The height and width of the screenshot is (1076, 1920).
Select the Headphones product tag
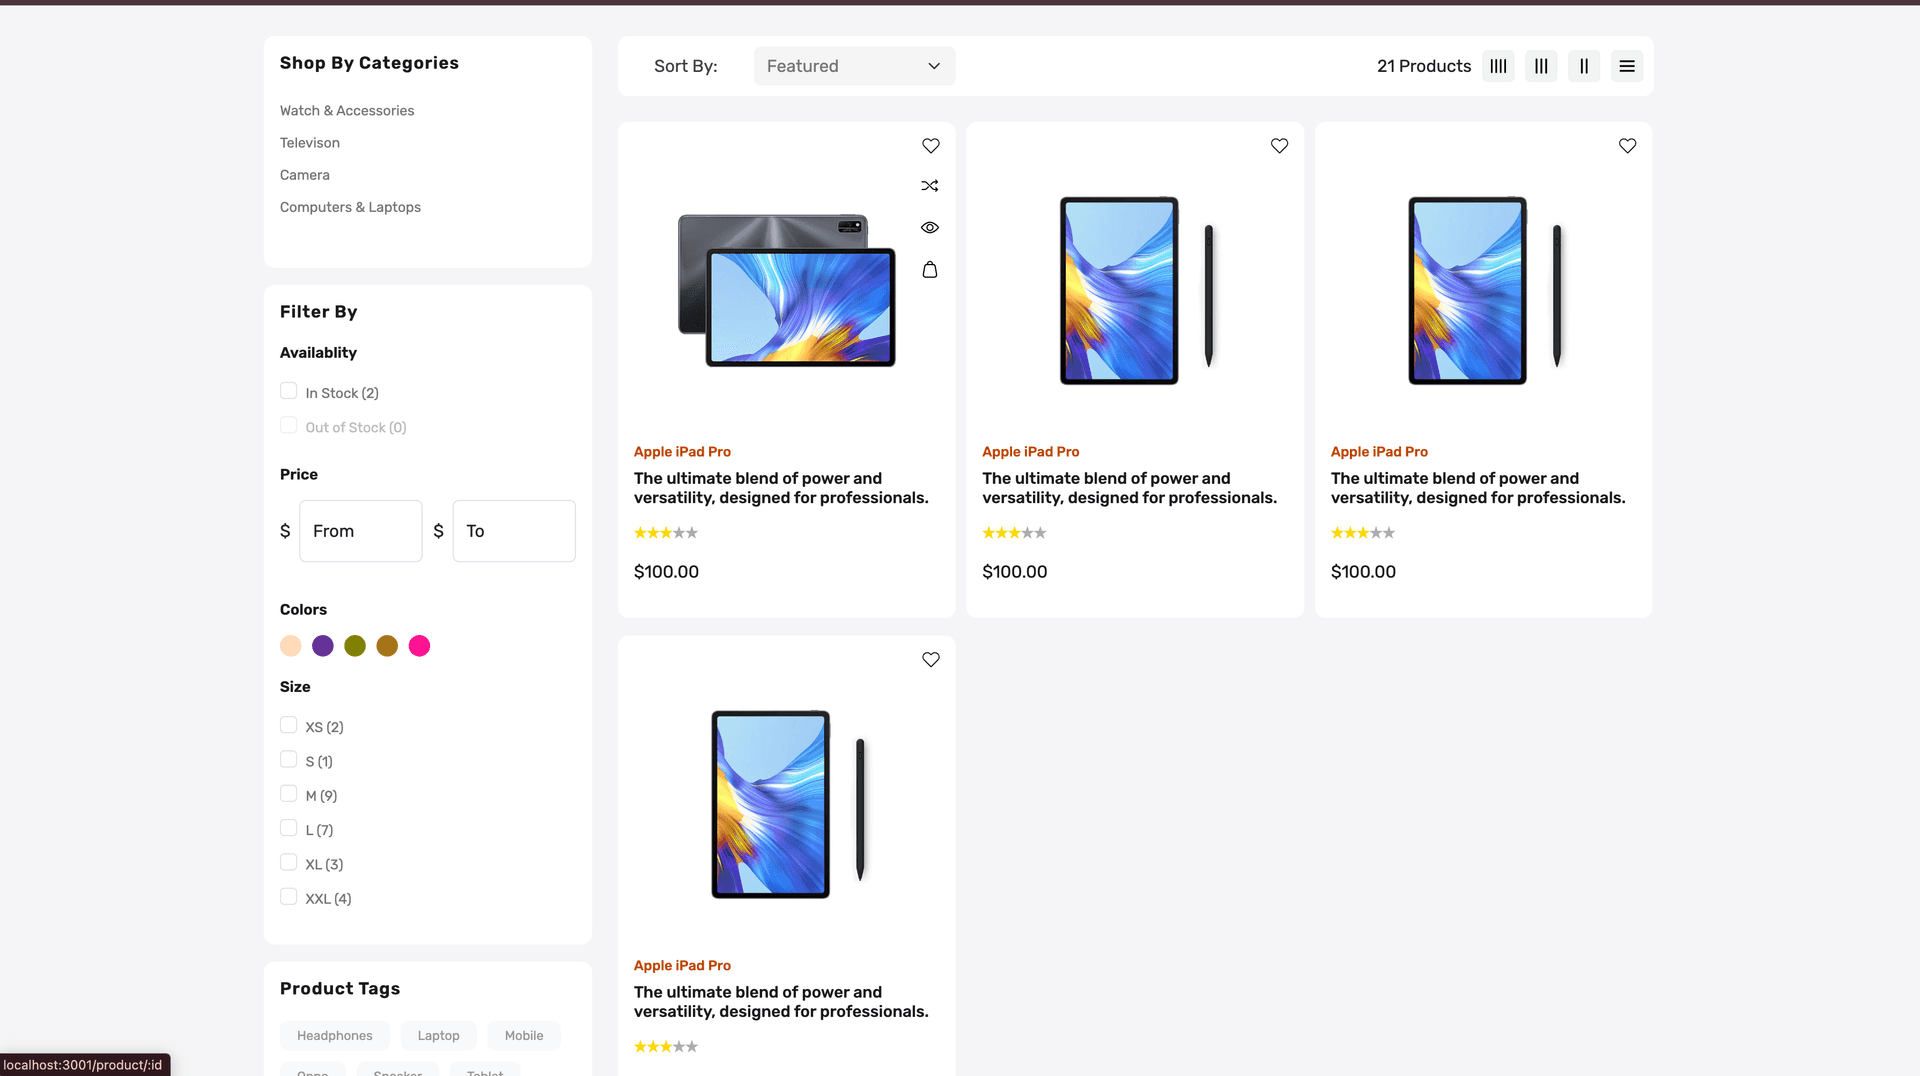[335, 1036]
